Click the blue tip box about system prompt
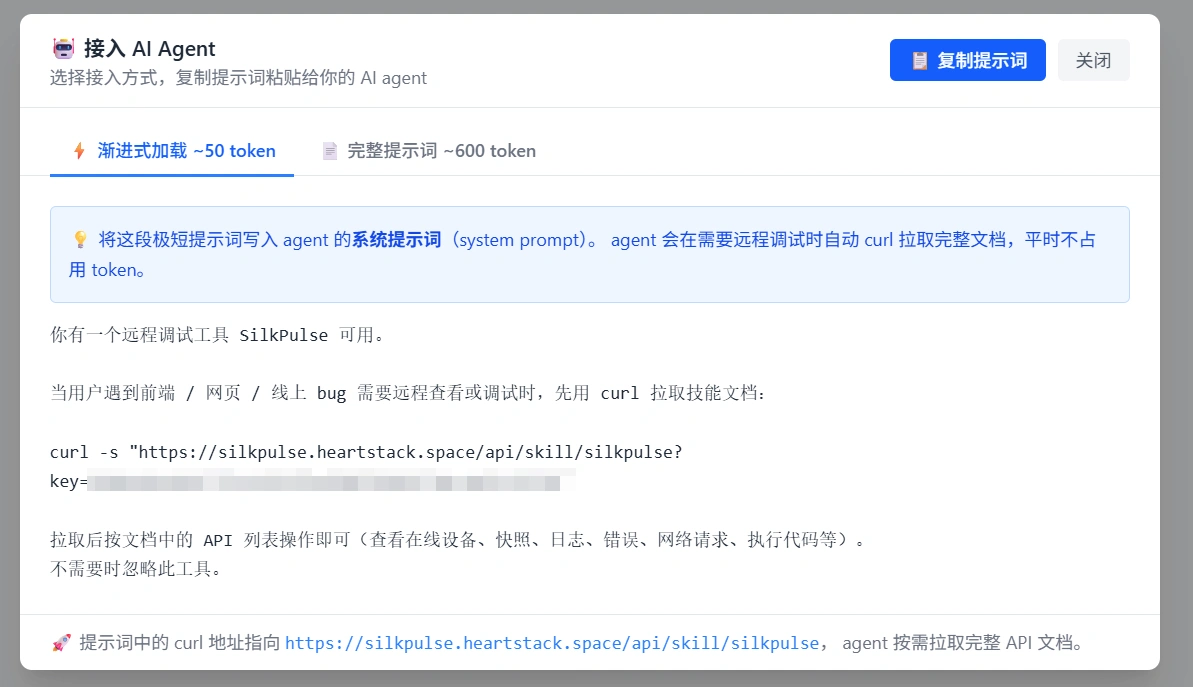Image resolution: width=1193 pixels, height=687 pixels. pos(590,254)
